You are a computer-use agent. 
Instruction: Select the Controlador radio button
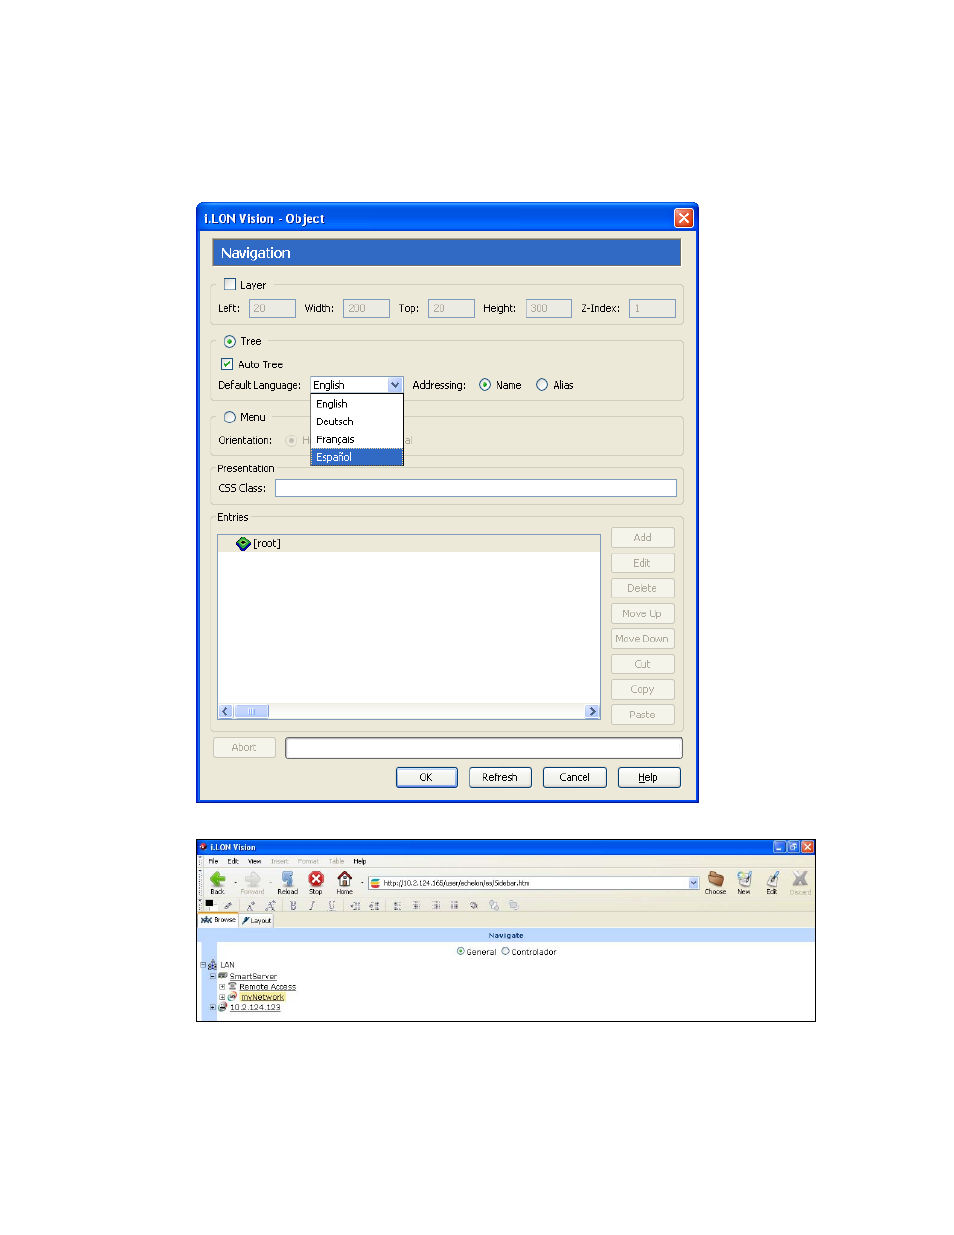pos(505,951)
